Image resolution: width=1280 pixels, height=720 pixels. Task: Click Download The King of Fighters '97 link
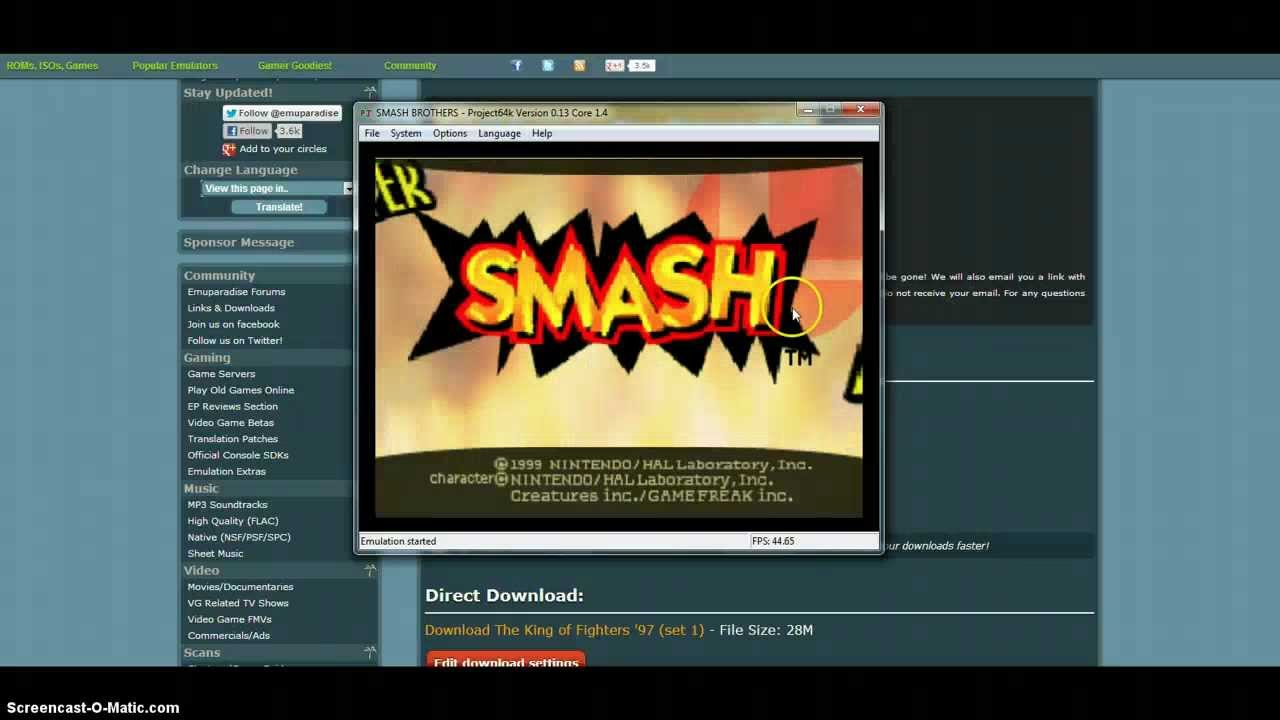(564, 630)
